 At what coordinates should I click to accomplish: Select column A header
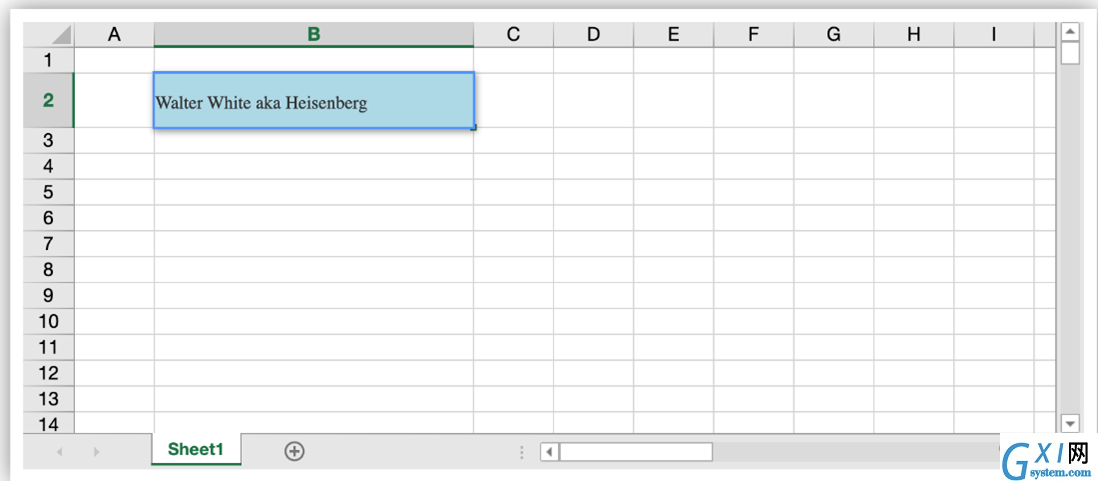pos(114,34)
